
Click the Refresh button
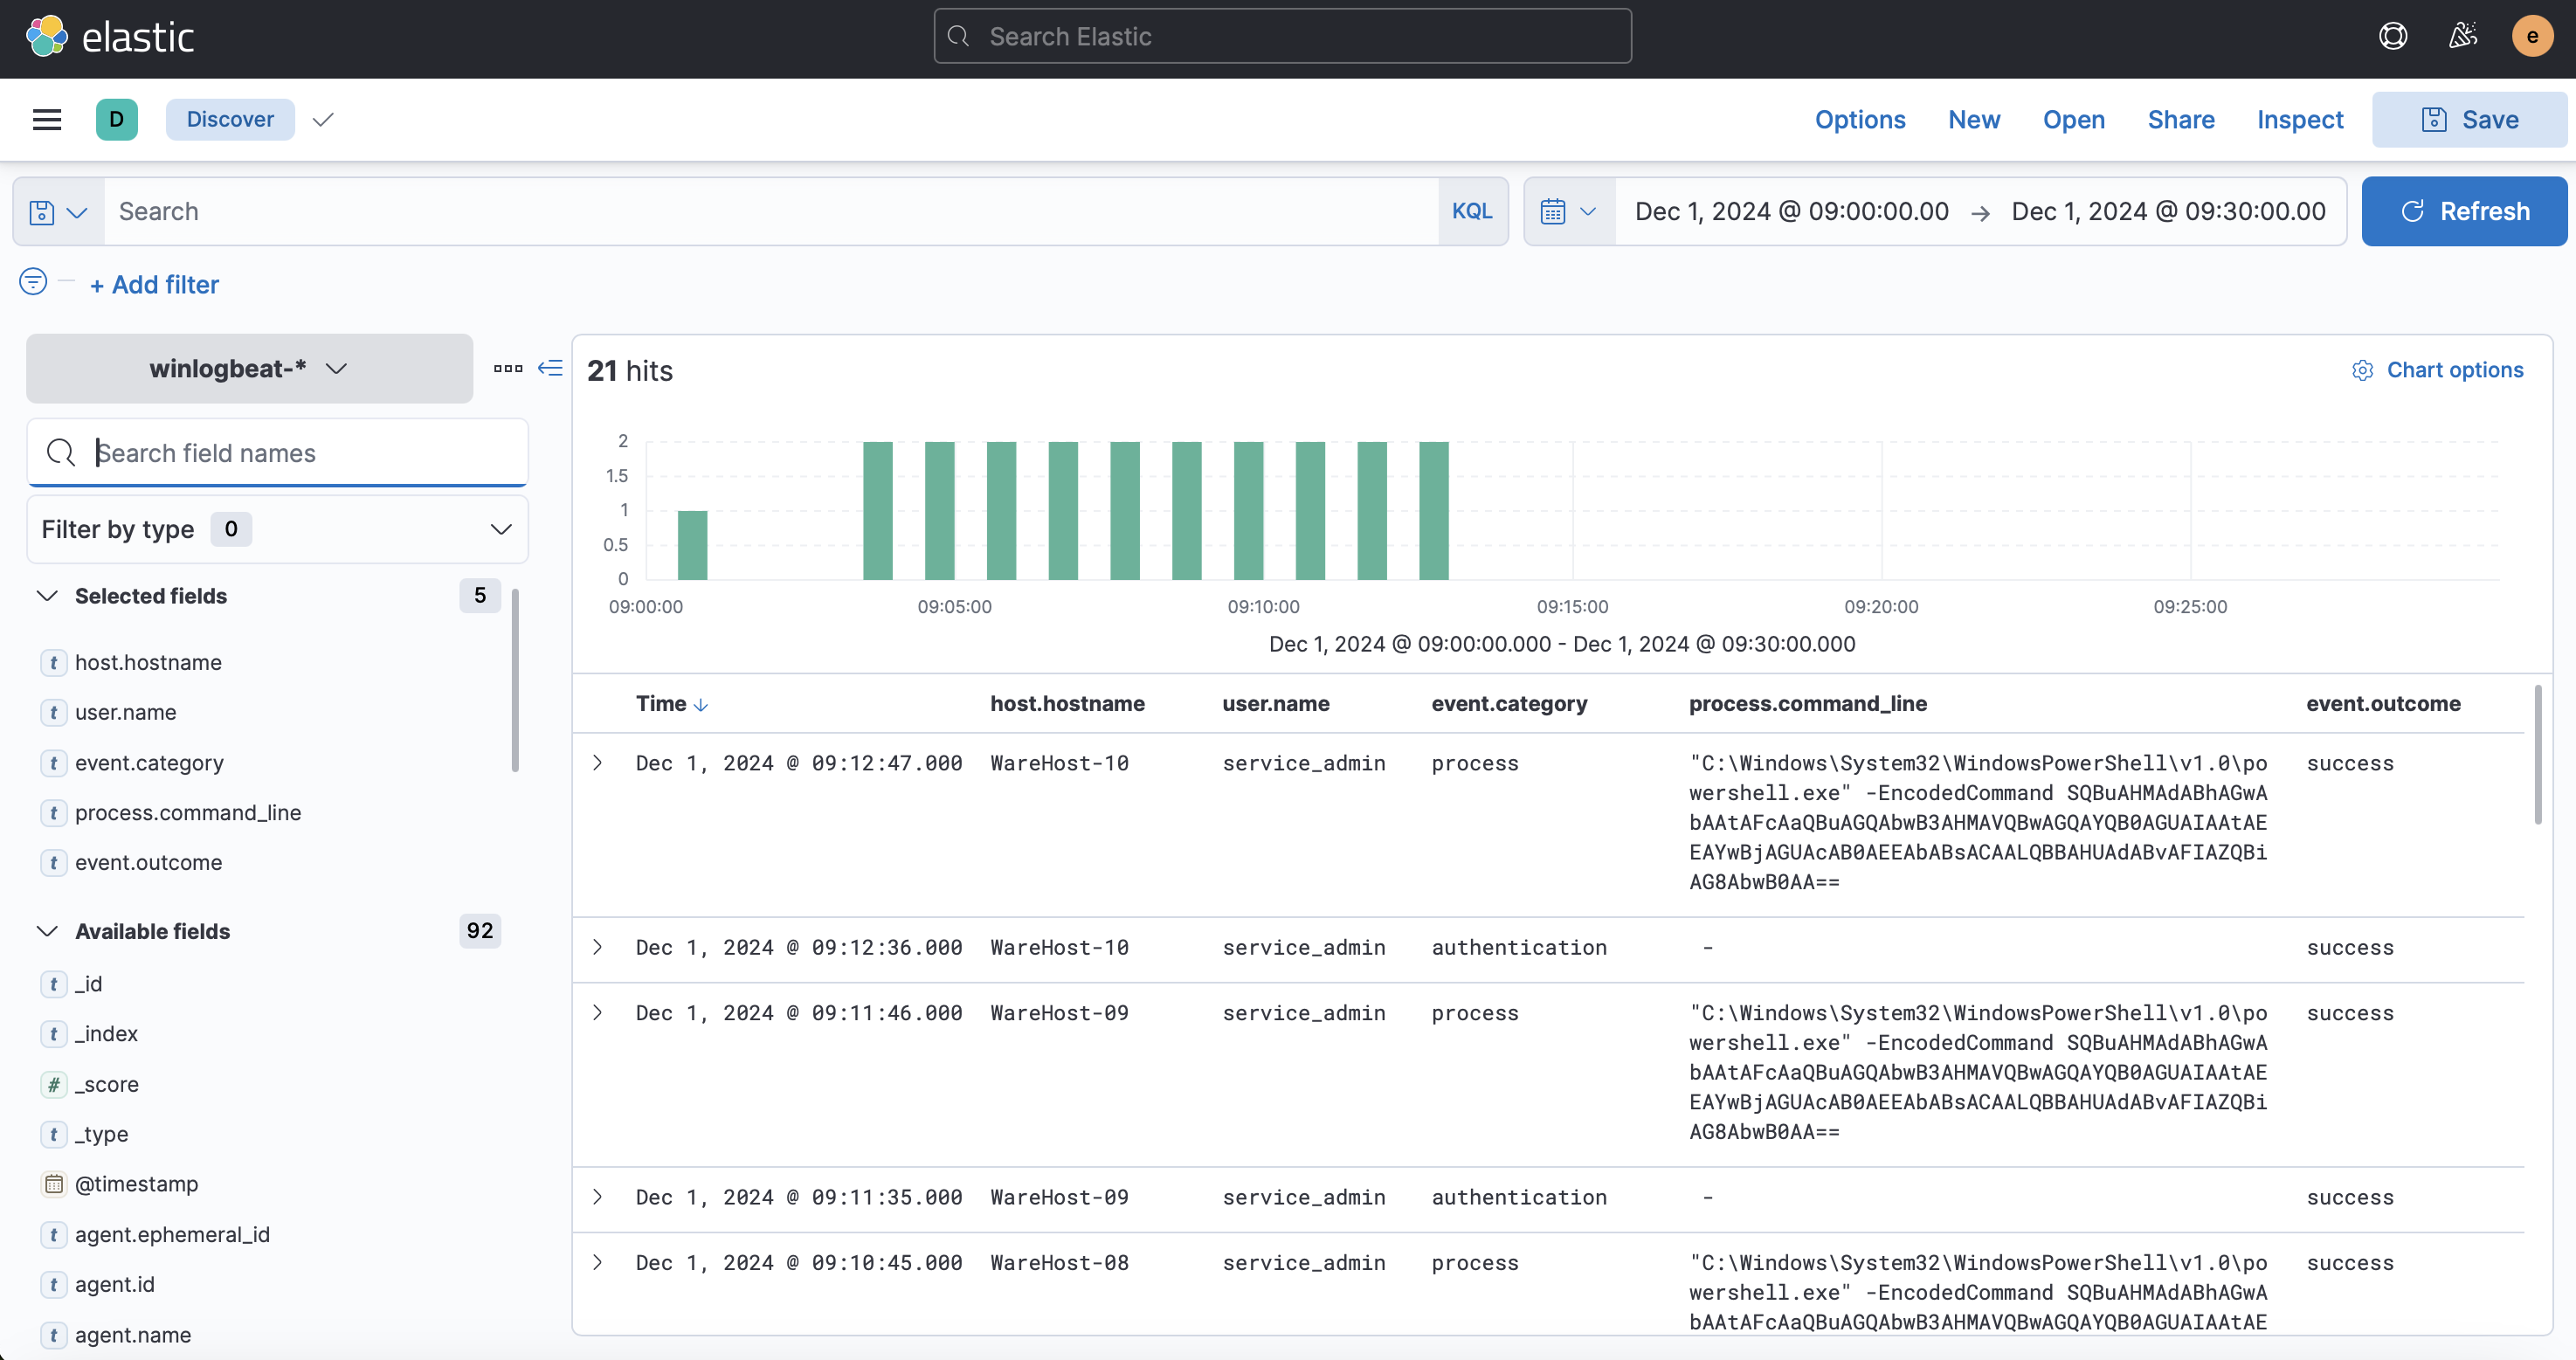(2464, 212)
